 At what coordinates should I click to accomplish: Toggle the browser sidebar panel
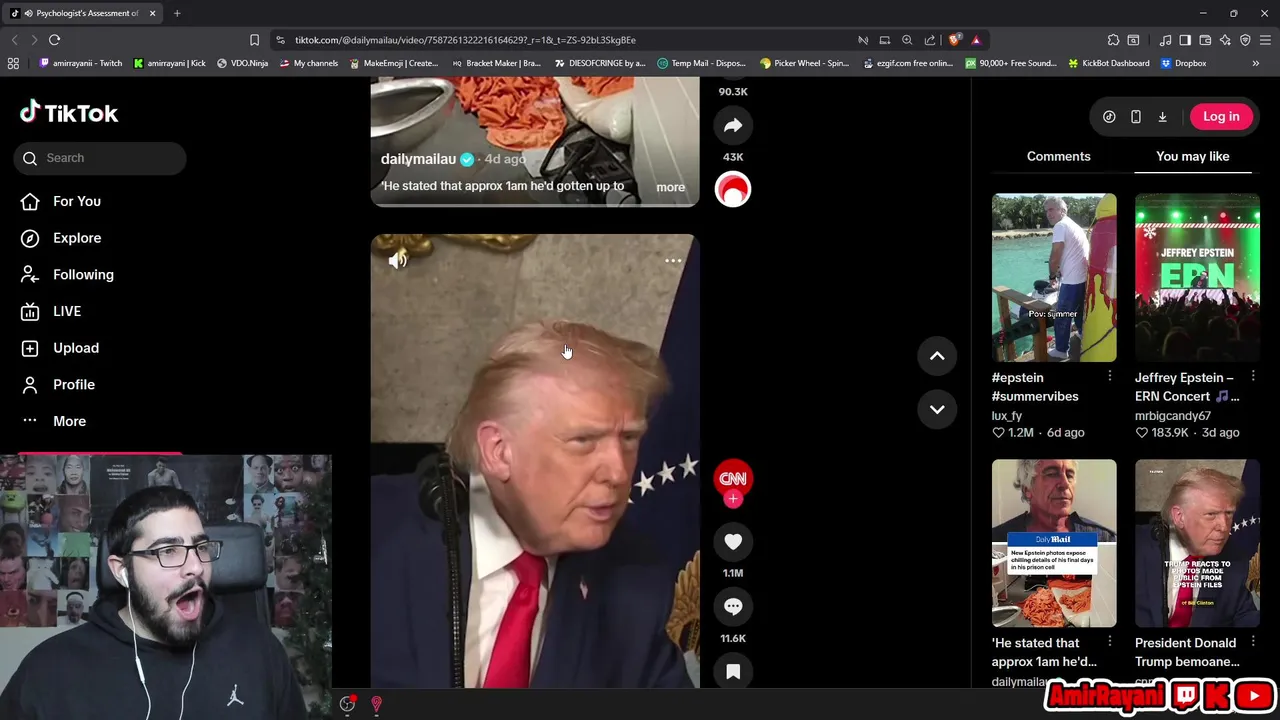(1185, 40)
